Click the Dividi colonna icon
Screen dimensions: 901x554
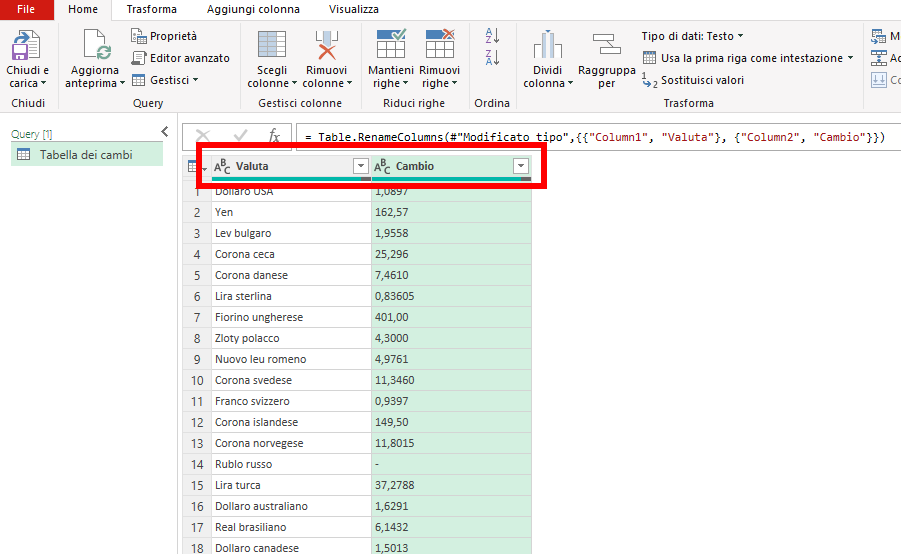[548, 45]
